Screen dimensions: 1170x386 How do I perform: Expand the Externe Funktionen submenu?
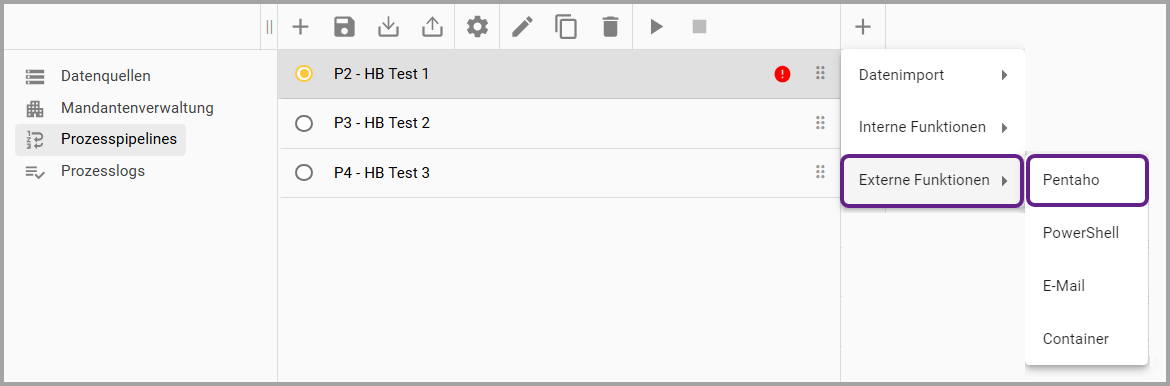tap(931, 181)
